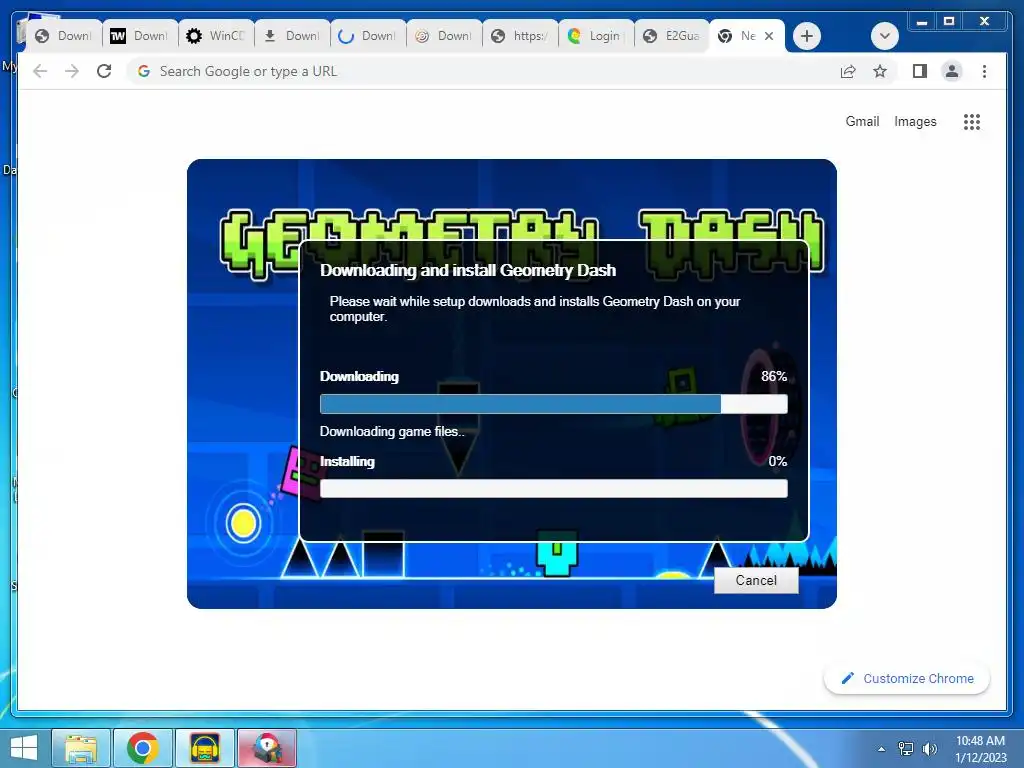Share this page icon in address bar
The height and width of the screenshot is (768, 1024).
click(848, 71)
